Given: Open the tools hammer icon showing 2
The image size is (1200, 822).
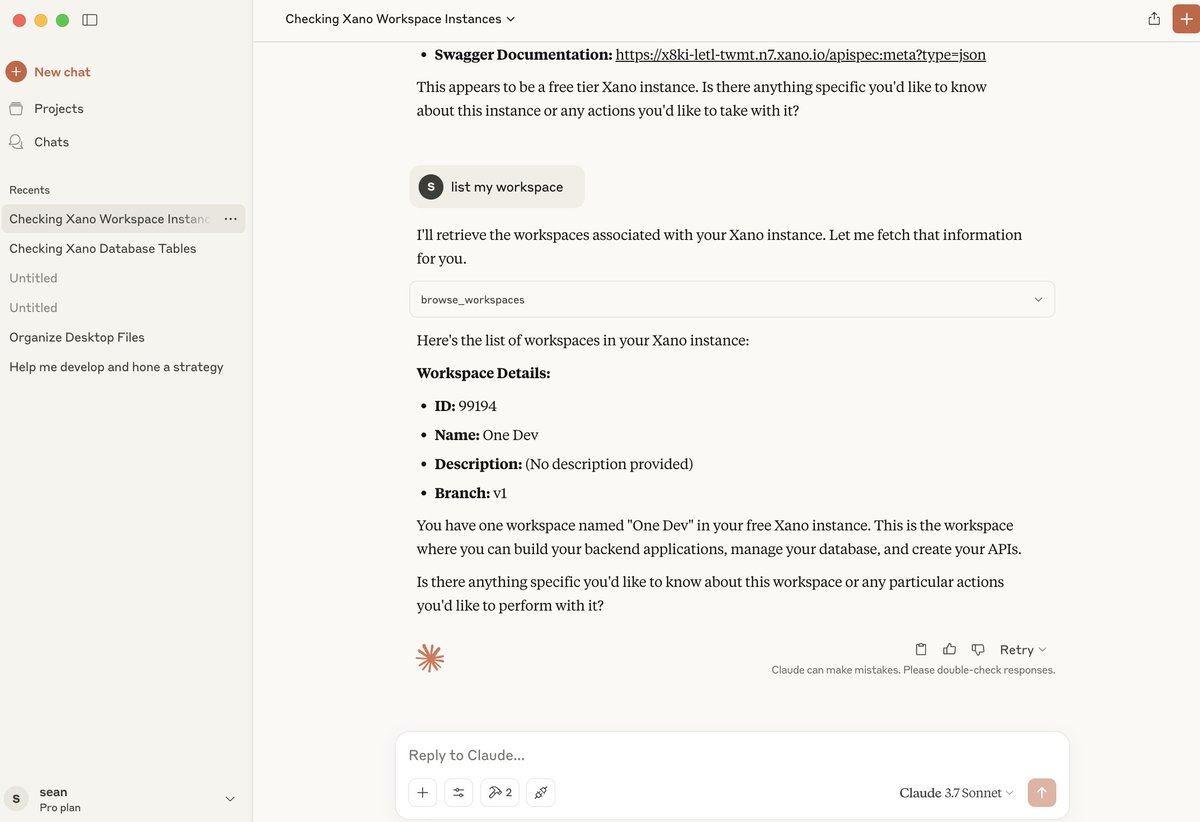Looking at the screenshot, I should click(500, 793).
